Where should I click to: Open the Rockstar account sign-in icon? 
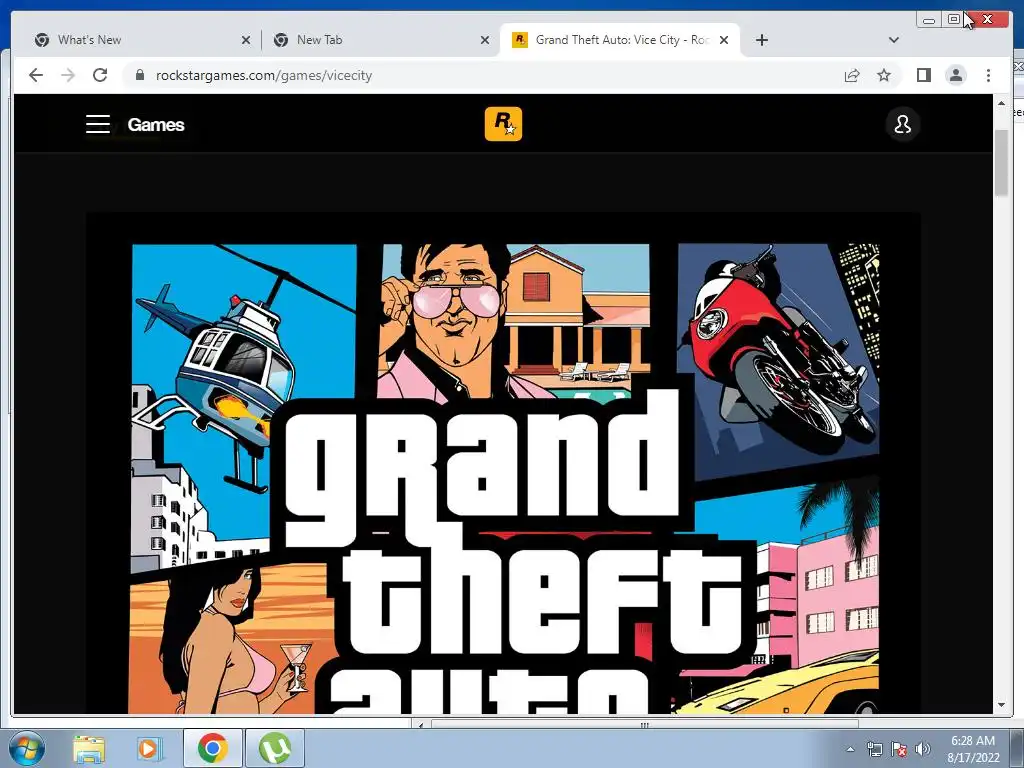903,124
